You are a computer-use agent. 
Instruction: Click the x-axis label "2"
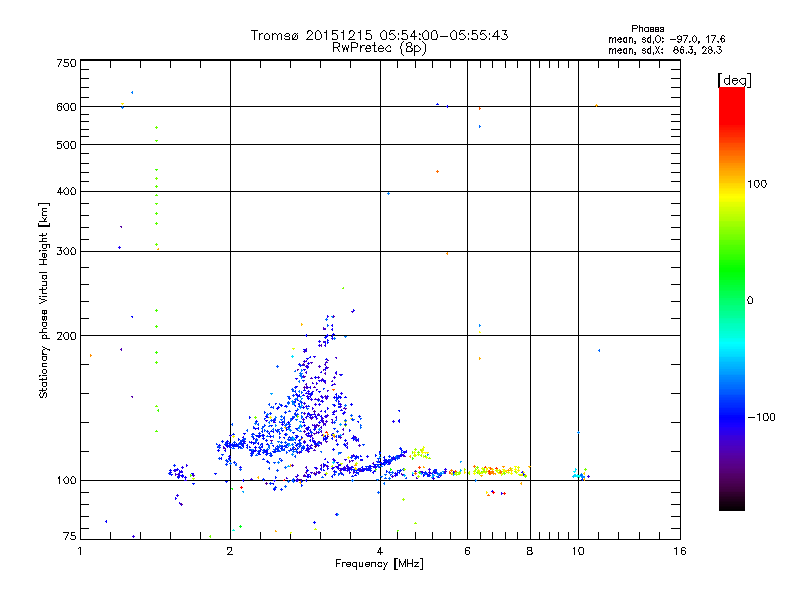pos(230,551)
